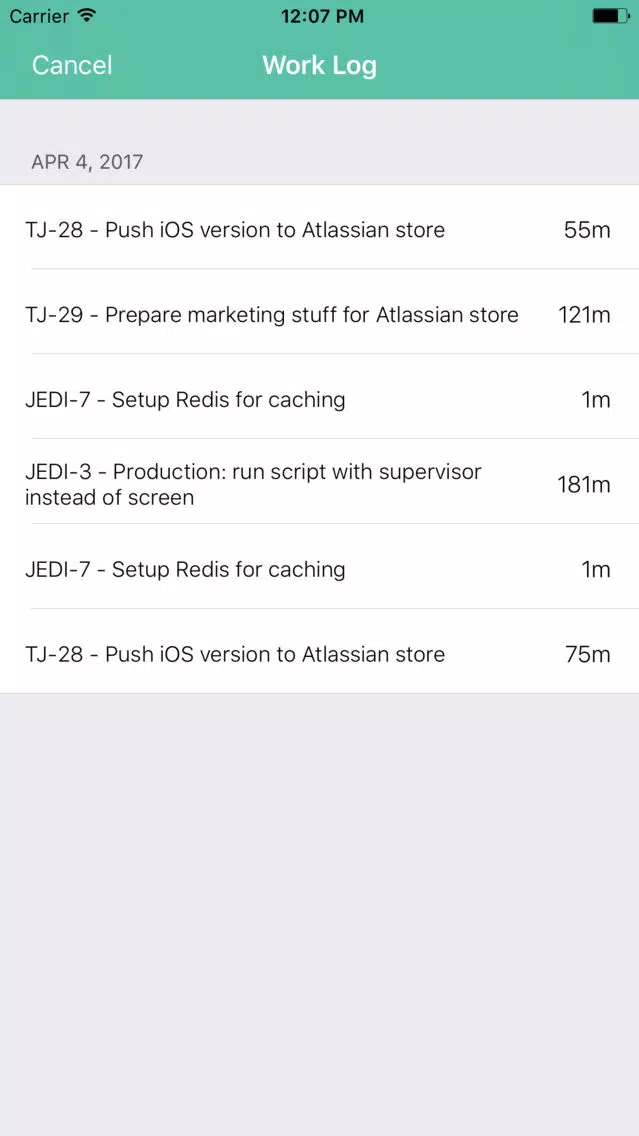Tap the 75m duration value
This screenshot has width=639, height=1136.
coord(588,655)
